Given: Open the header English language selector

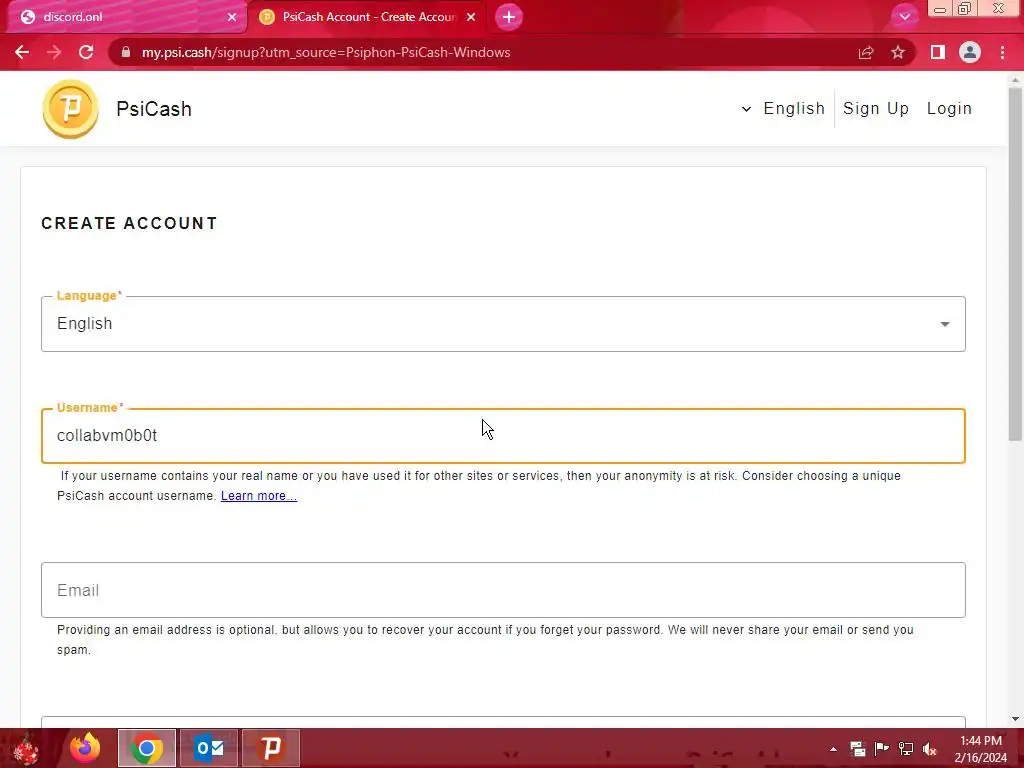Looking at the screenshot, I should tap(783, 108).
